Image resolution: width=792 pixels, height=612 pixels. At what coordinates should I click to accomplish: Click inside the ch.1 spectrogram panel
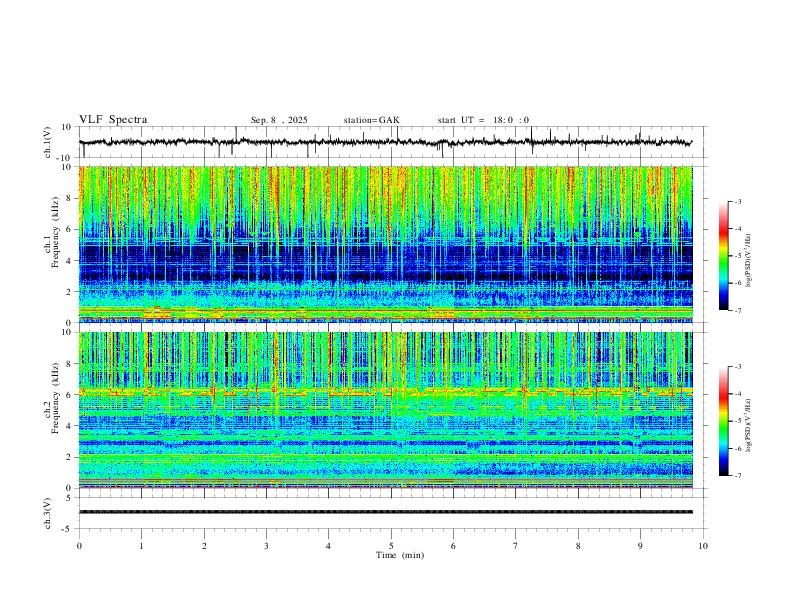[386, 244]
